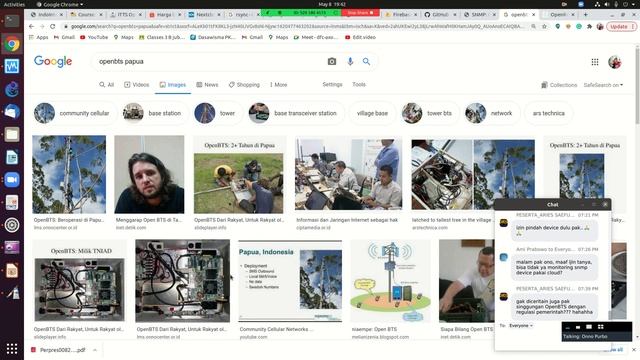Screen dimensions: 640x360
Task: Open Papua, Indonesia slide thumbnail
Action: coord(290,281)
